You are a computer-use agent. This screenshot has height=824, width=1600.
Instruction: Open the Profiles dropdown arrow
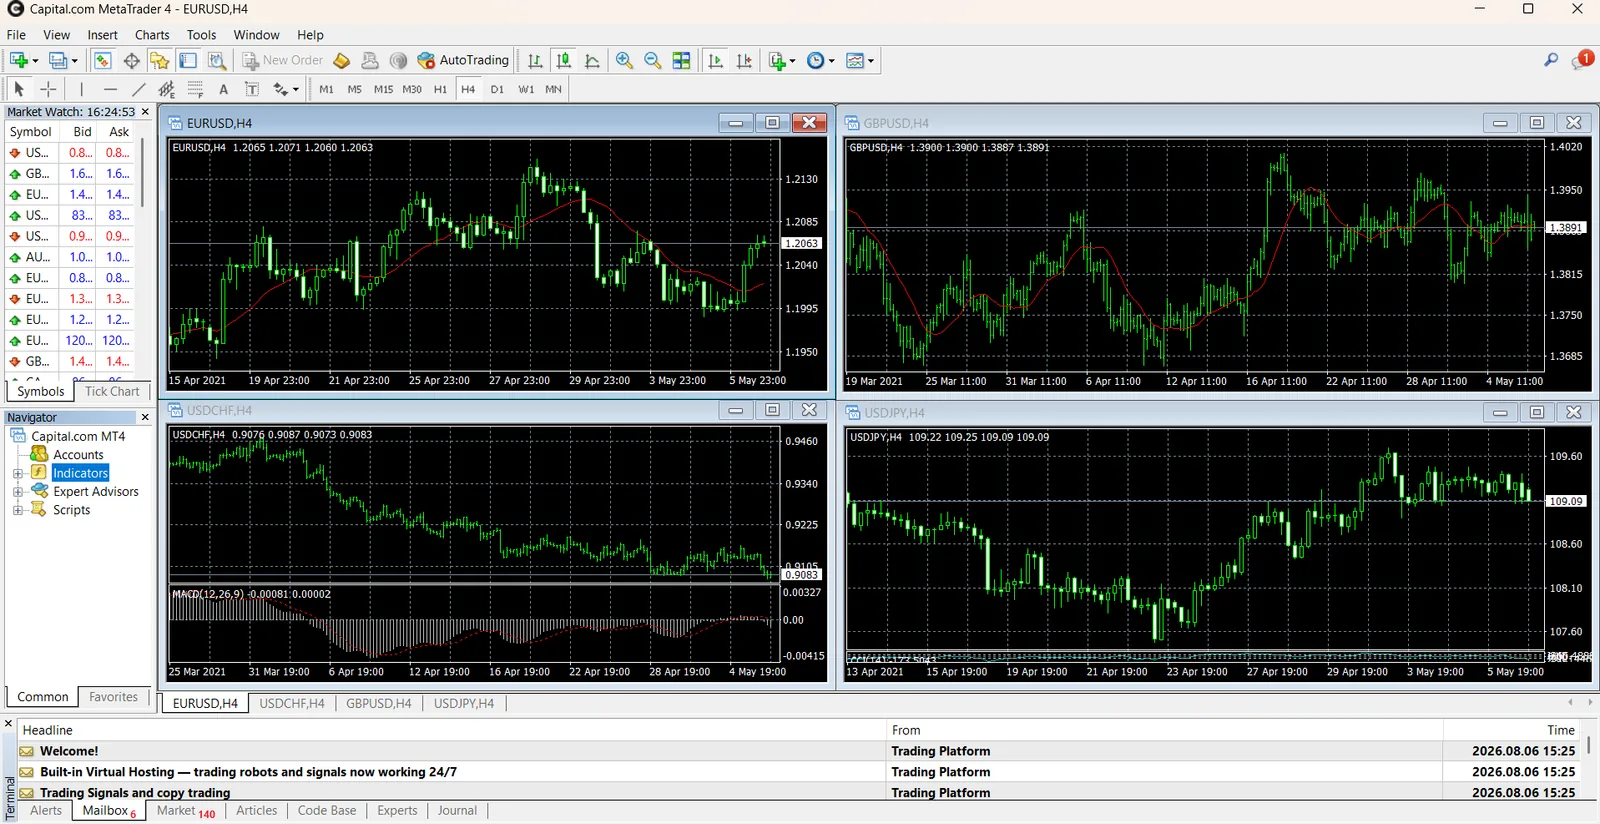74,61
